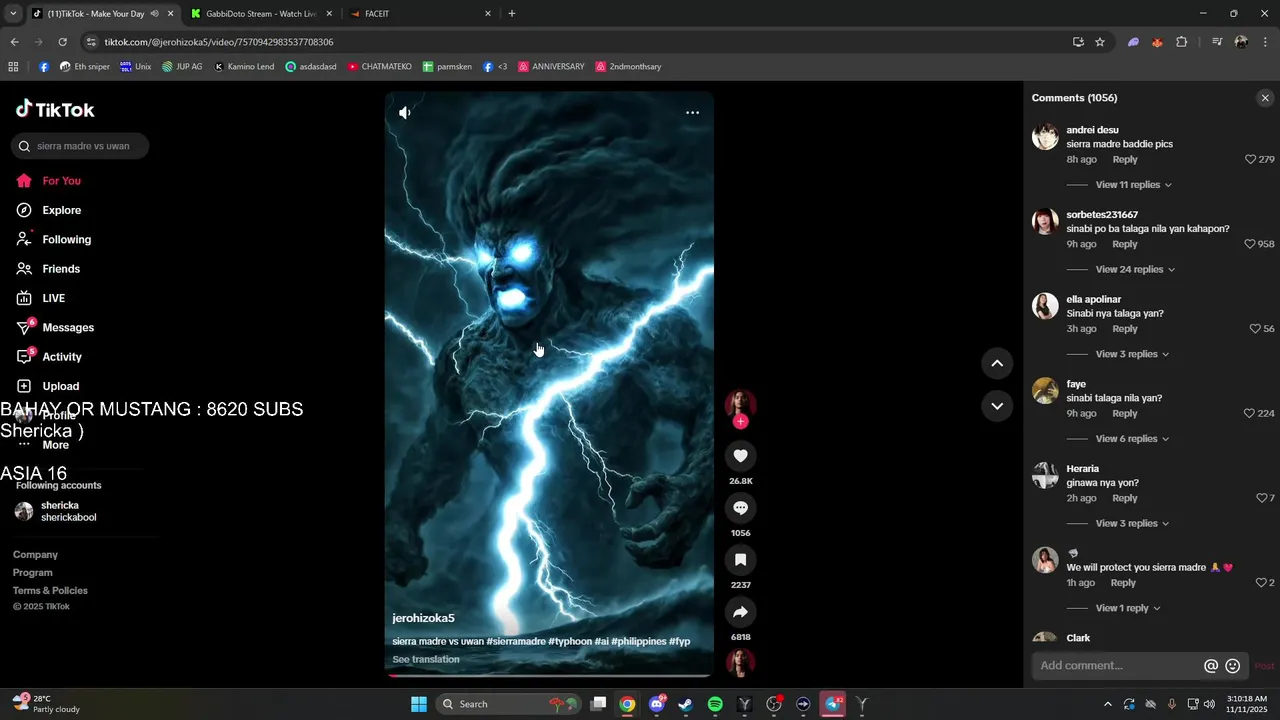Seek on the video progress bar
The width and height of the screenshot is (1280, 720).
tap(549, 675)
